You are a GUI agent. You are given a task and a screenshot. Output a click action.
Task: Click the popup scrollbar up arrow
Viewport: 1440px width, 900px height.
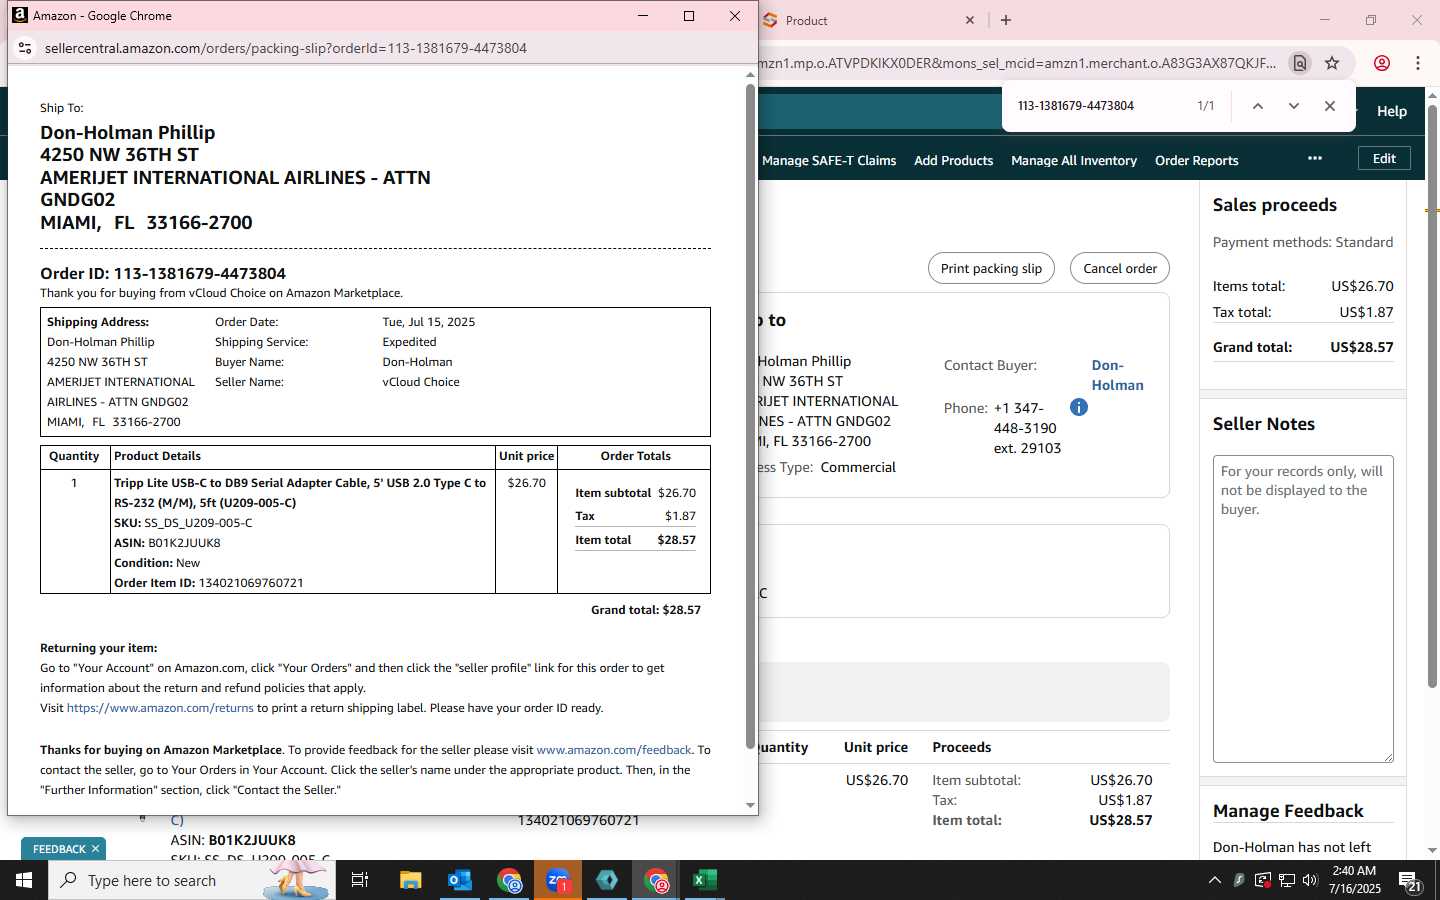click(x=750, y=75)
